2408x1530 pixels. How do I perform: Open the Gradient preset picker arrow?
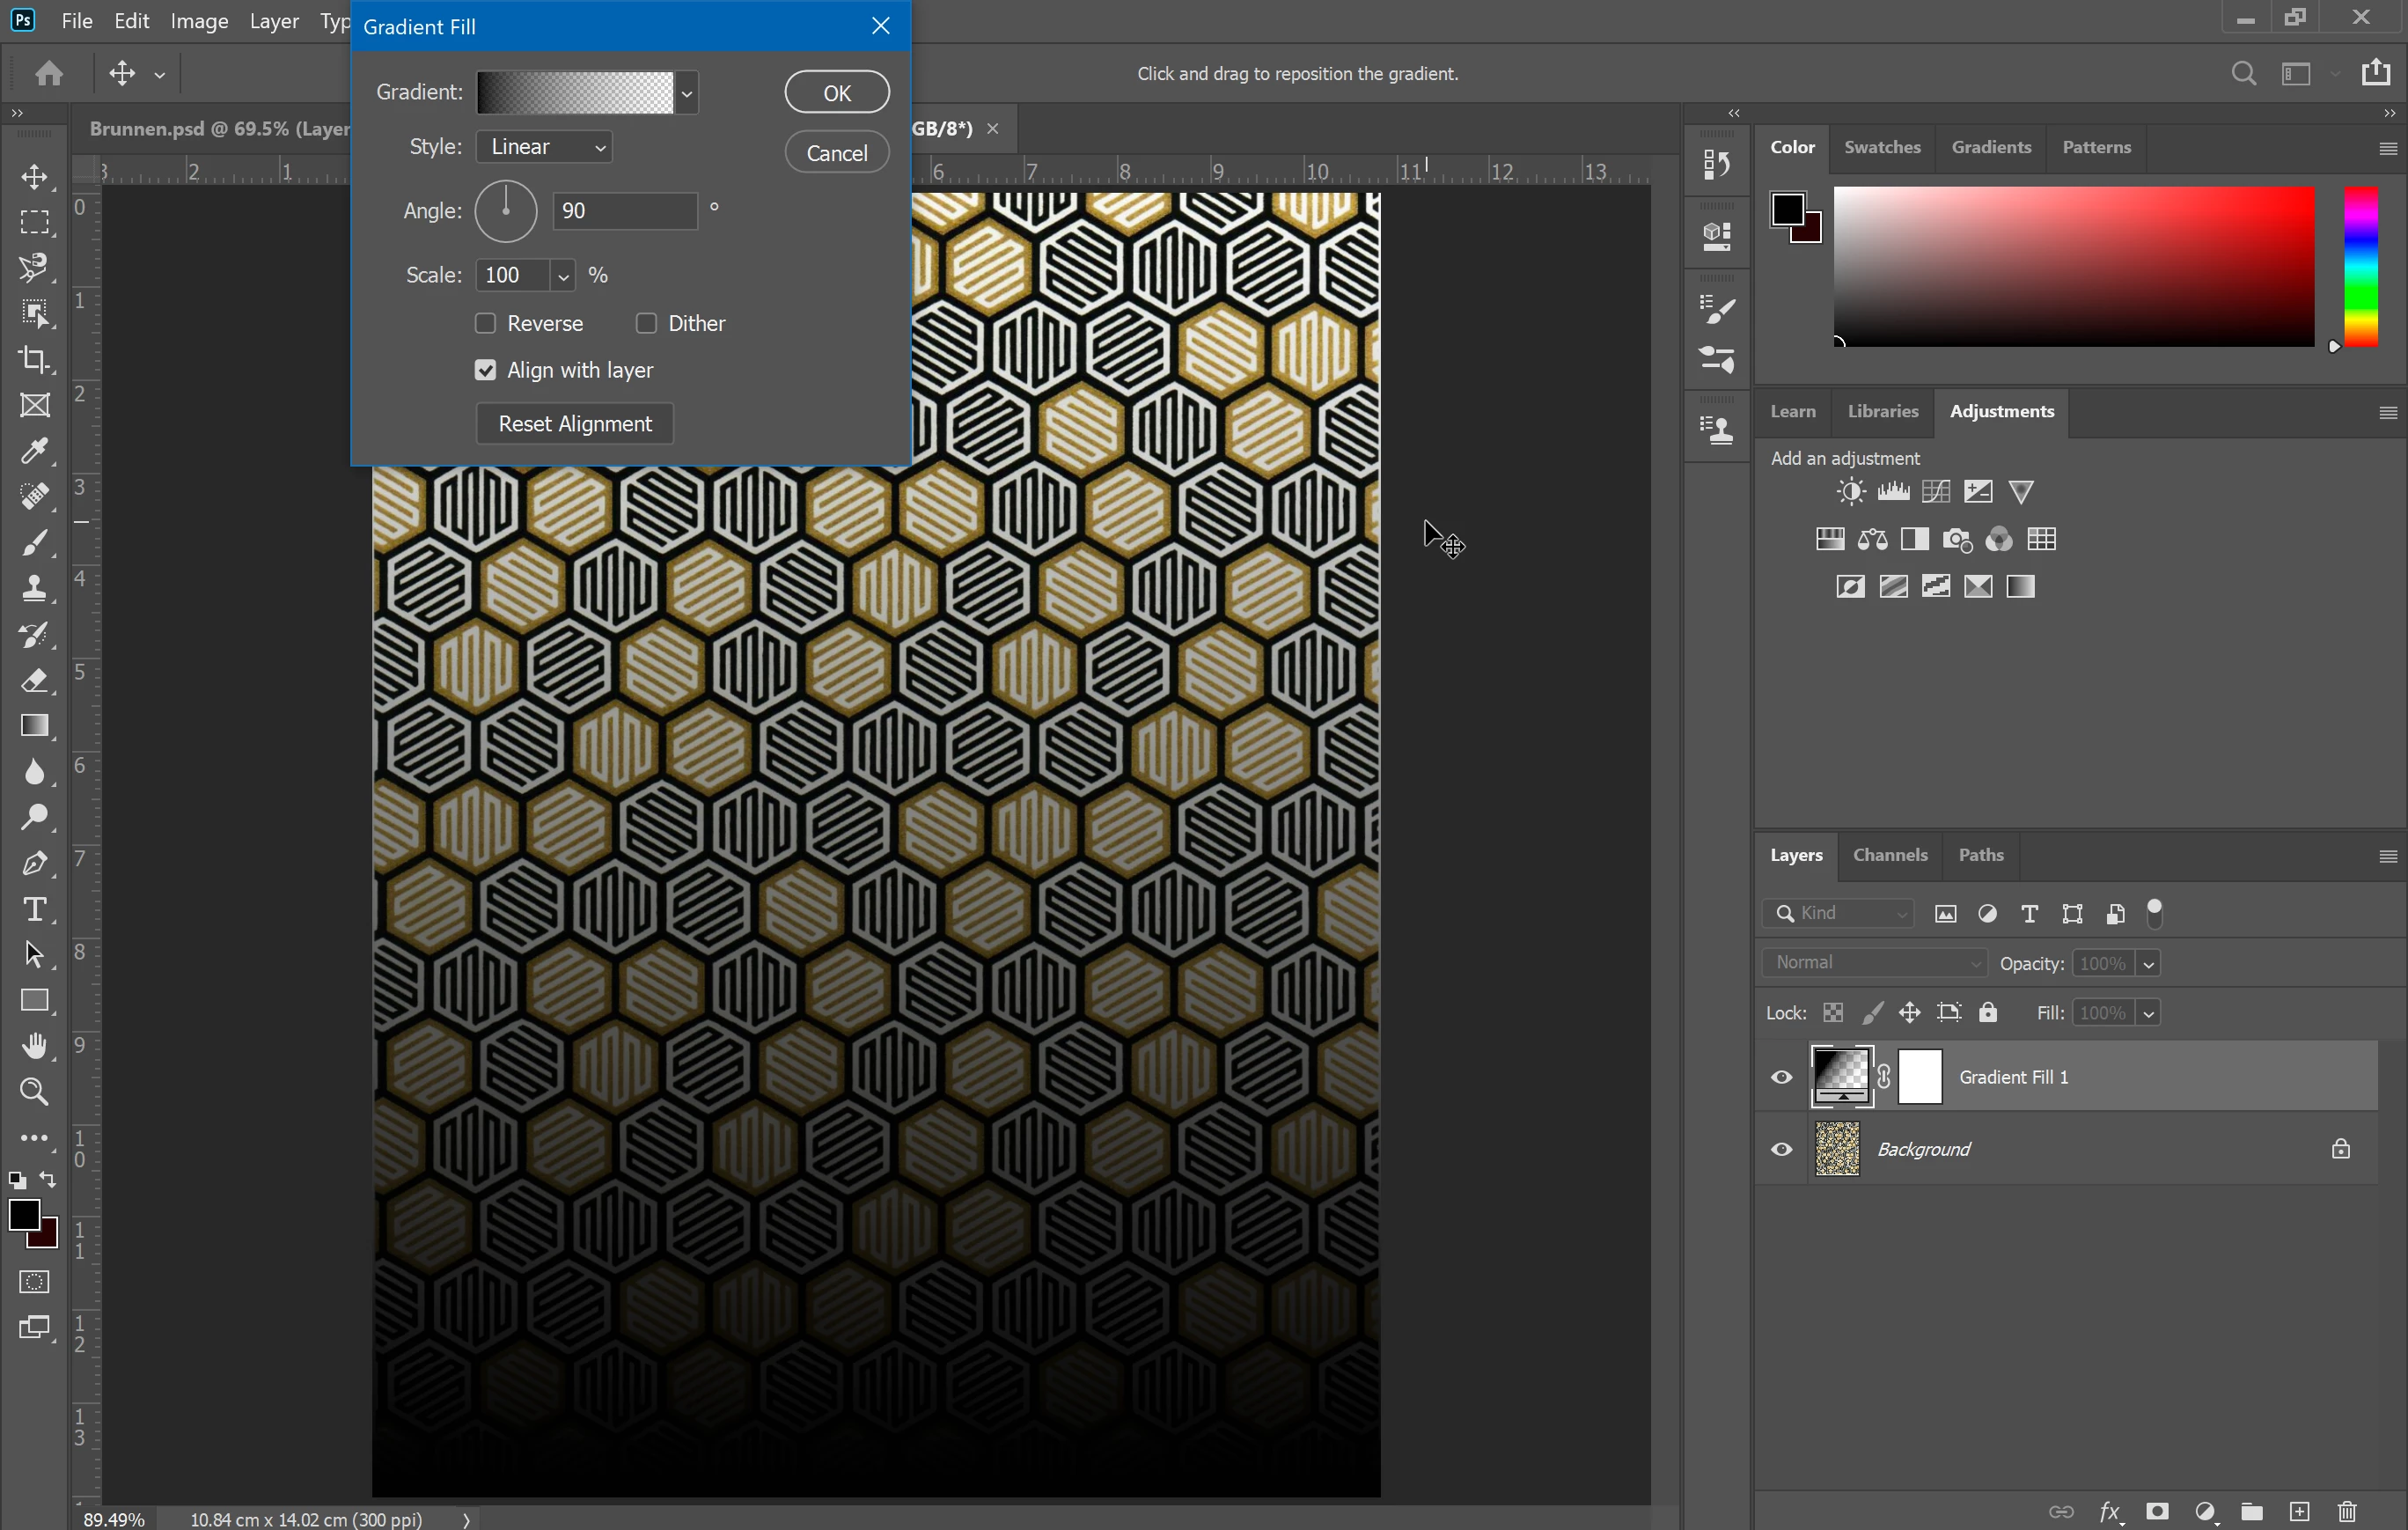[x=687, y=93]
